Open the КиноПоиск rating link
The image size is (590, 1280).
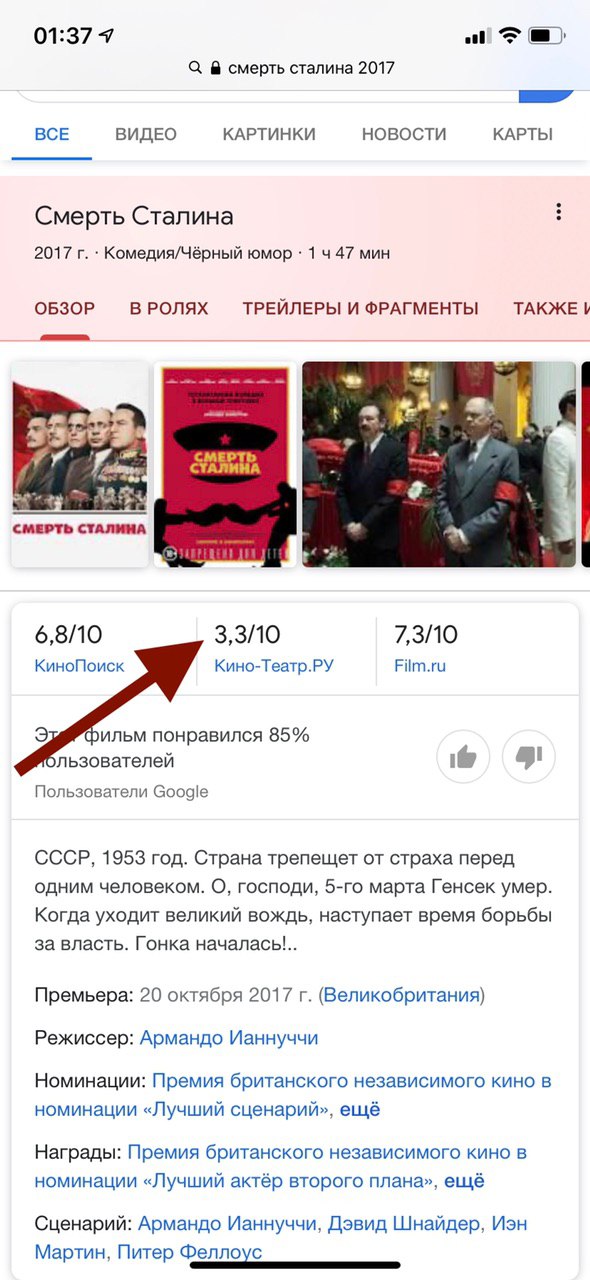point(79,665)
